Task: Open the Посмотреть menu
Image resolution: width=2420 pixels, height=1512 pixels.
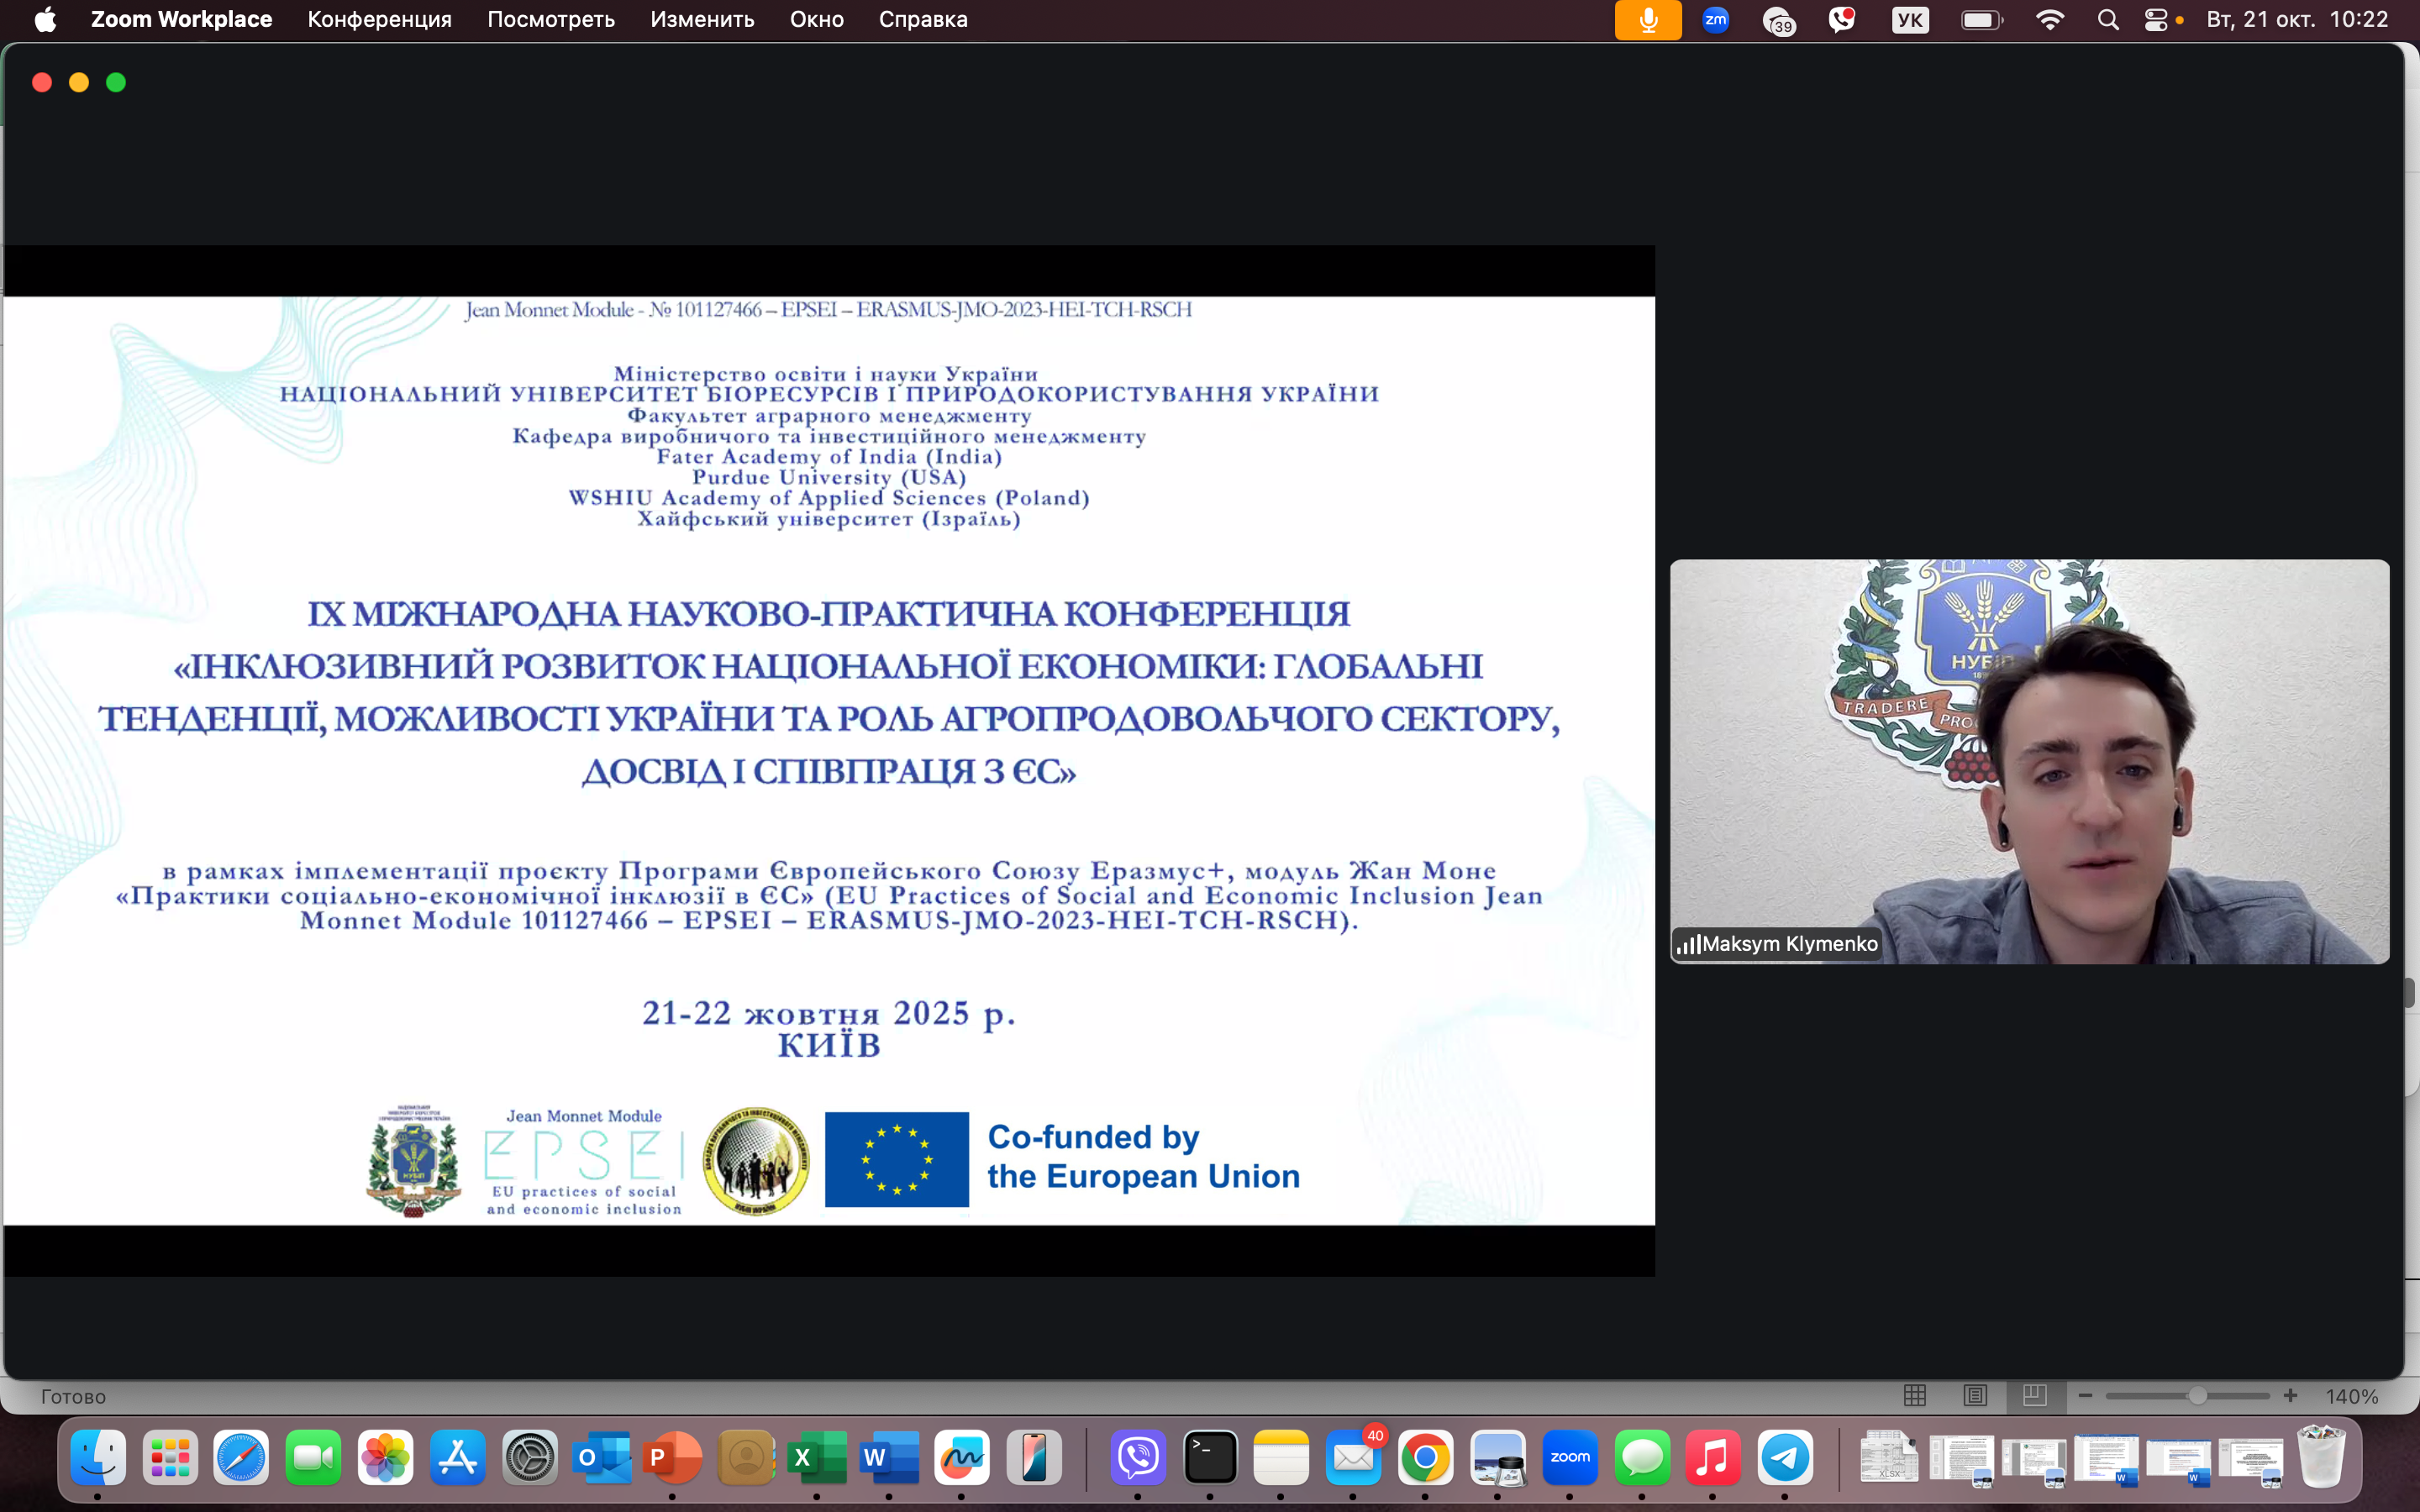Action: coord(550,20)
